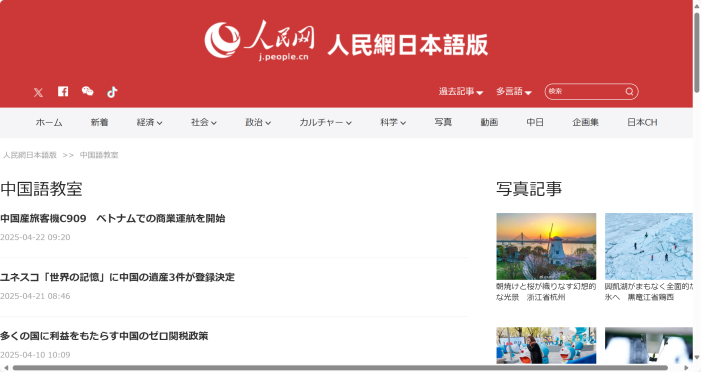Open the 写真 navigation item
This screenshot has width=701, height=372.
pos(443,123)
